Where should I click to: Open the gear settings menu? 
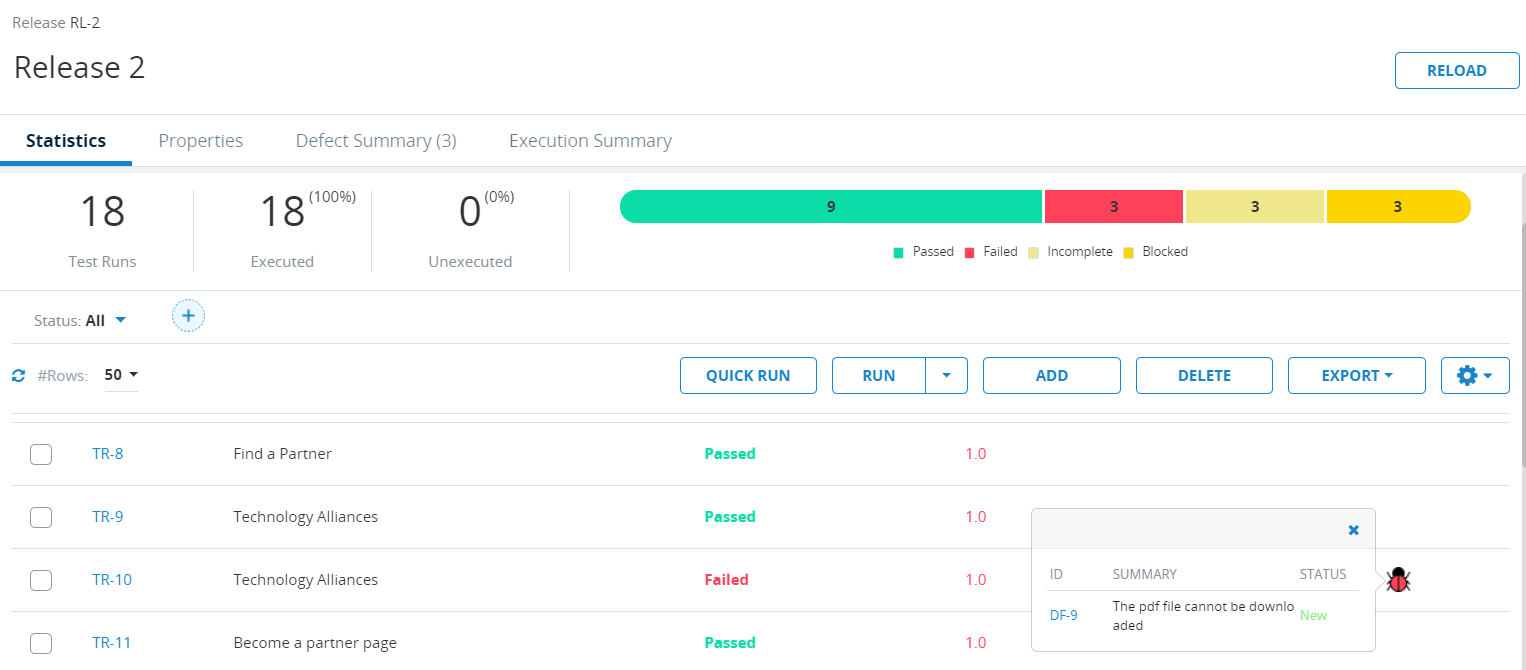point(1474,376)
